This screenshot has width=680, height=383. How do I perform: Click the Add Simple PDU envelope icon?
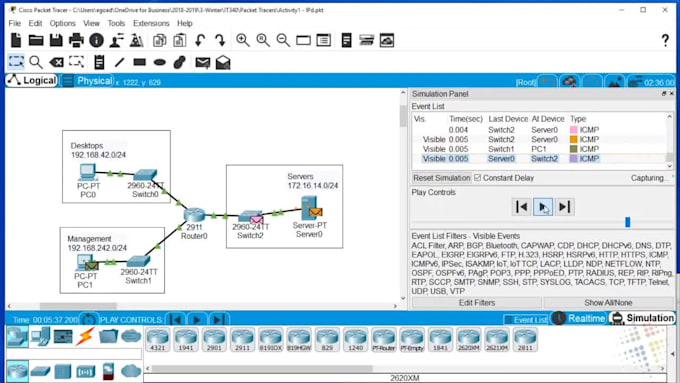[203, 62]
